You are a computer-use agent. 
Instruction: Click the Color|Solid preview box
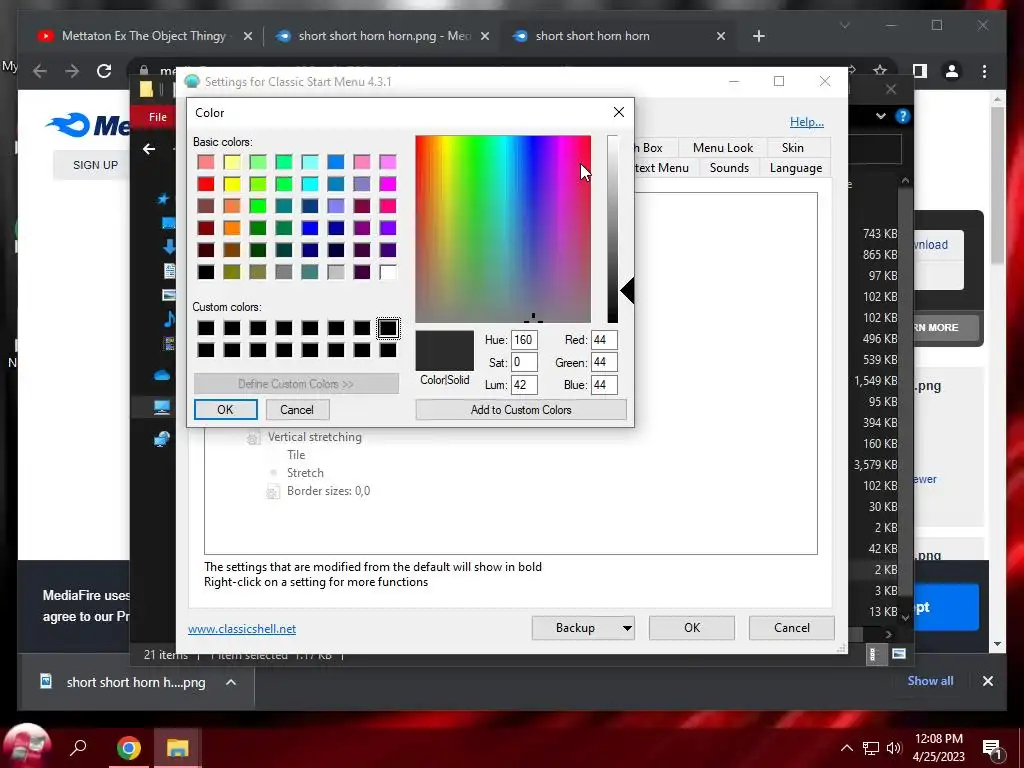pos(445,351)
